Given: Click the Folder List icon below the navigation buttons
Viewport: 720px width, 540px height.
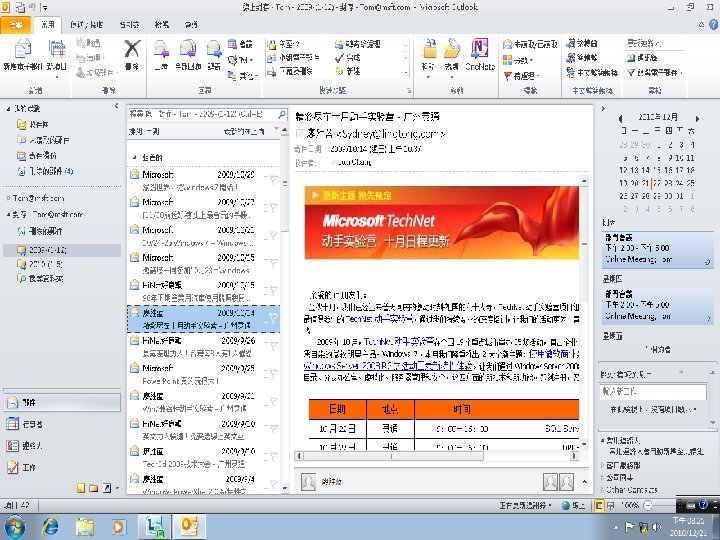Looking at the screenshot, I should point(94,488).
